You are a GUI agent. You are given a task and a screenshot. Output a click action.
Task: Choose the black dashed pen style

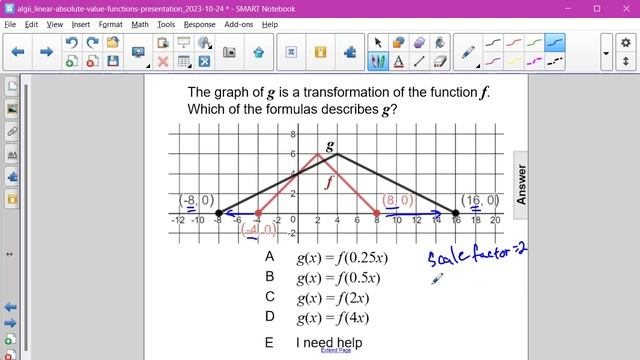coord(555,62)
